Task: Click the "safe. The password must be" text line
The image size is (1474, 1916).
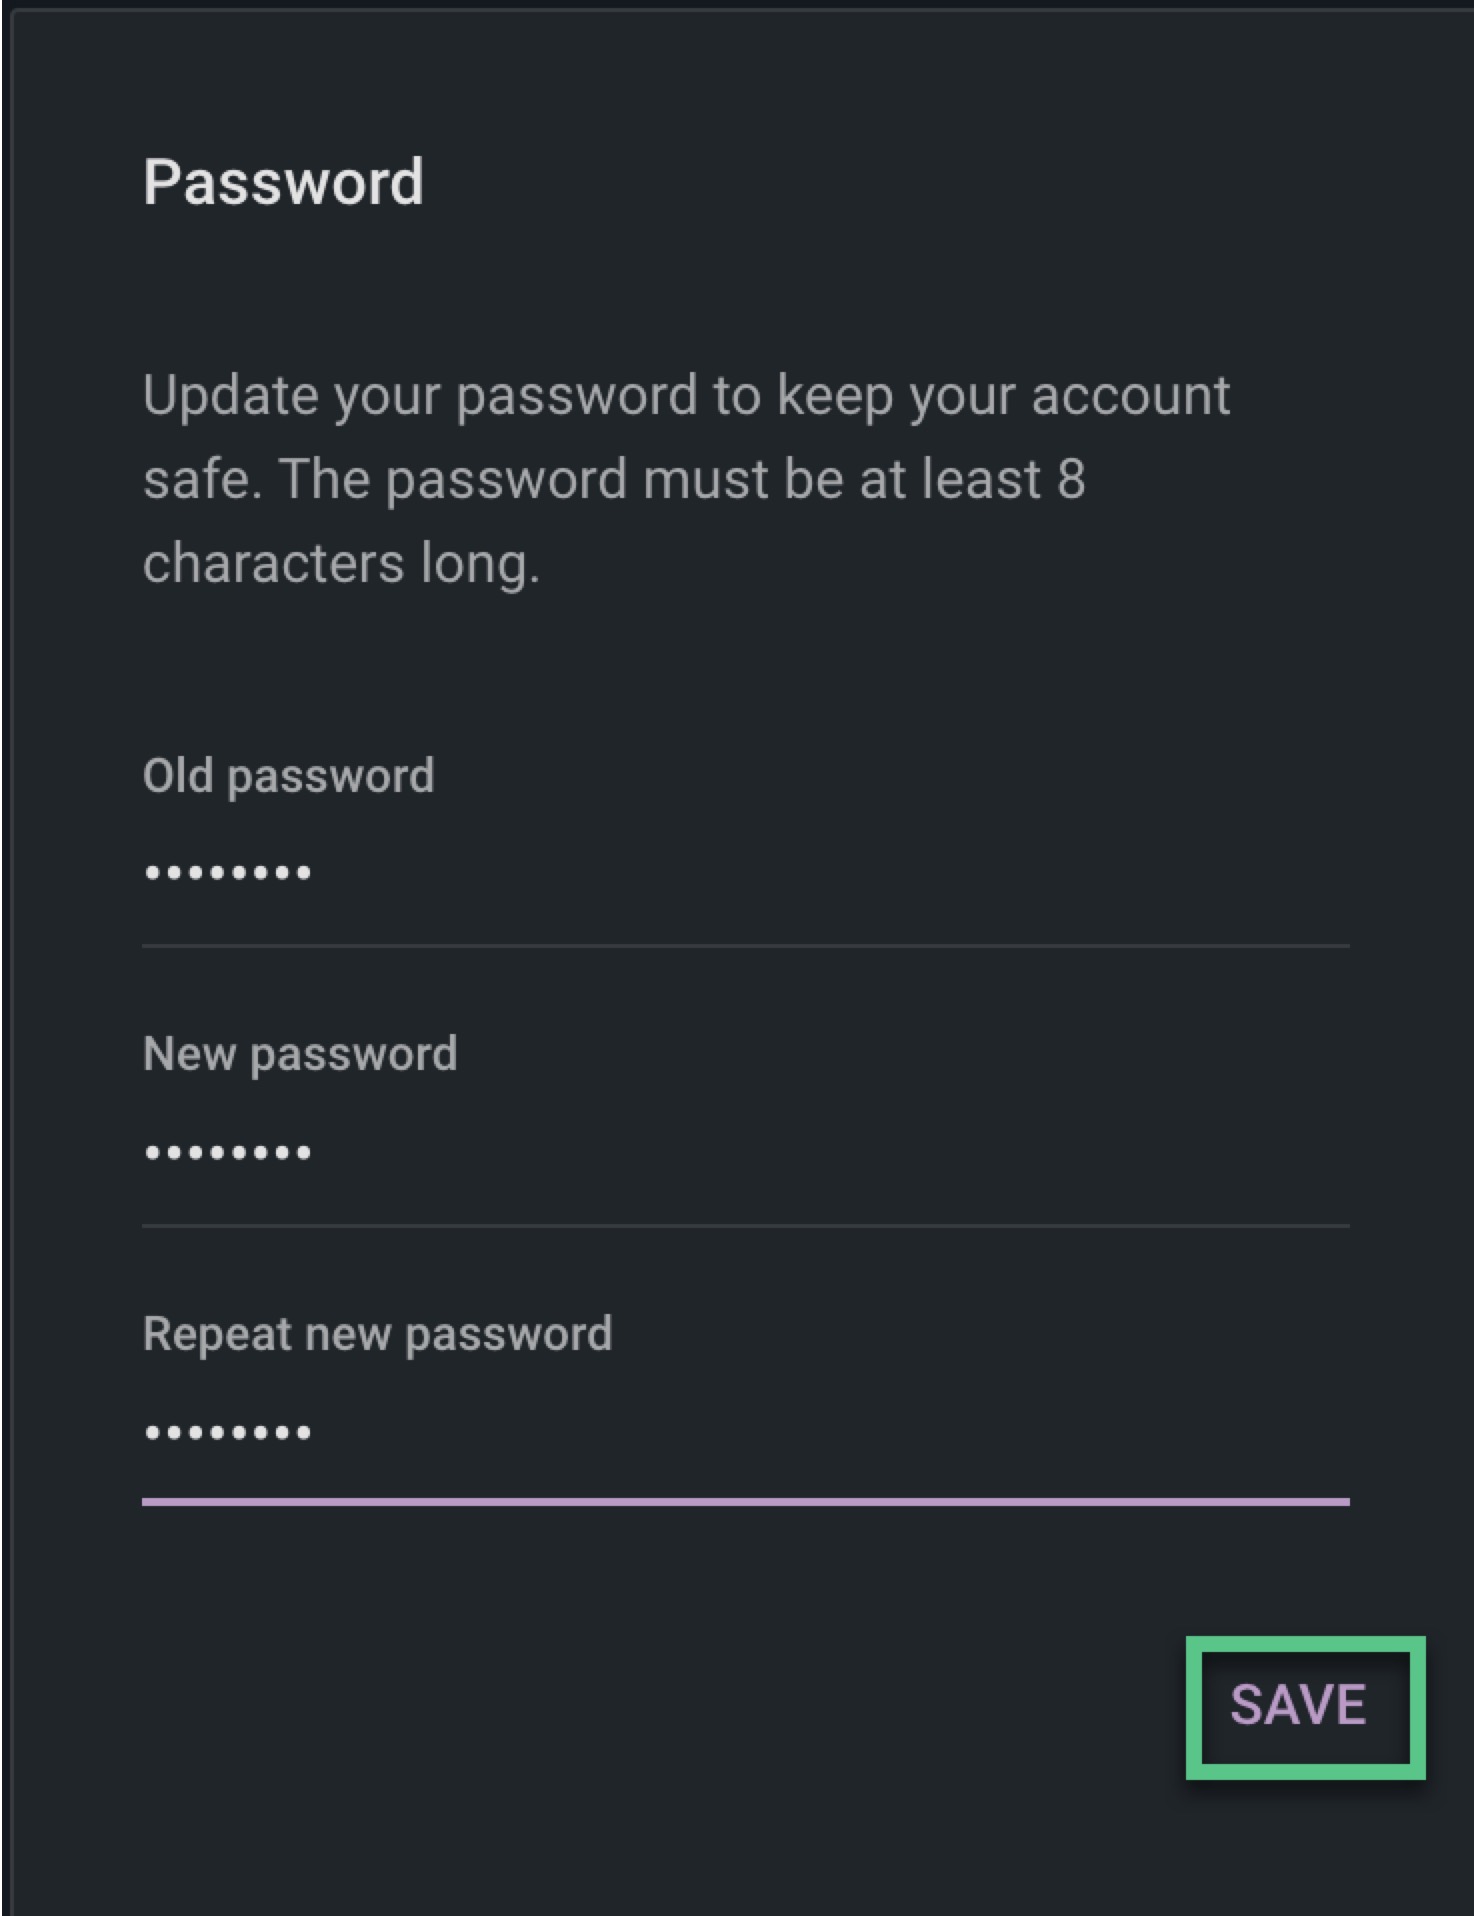Action: coord(613,479)
